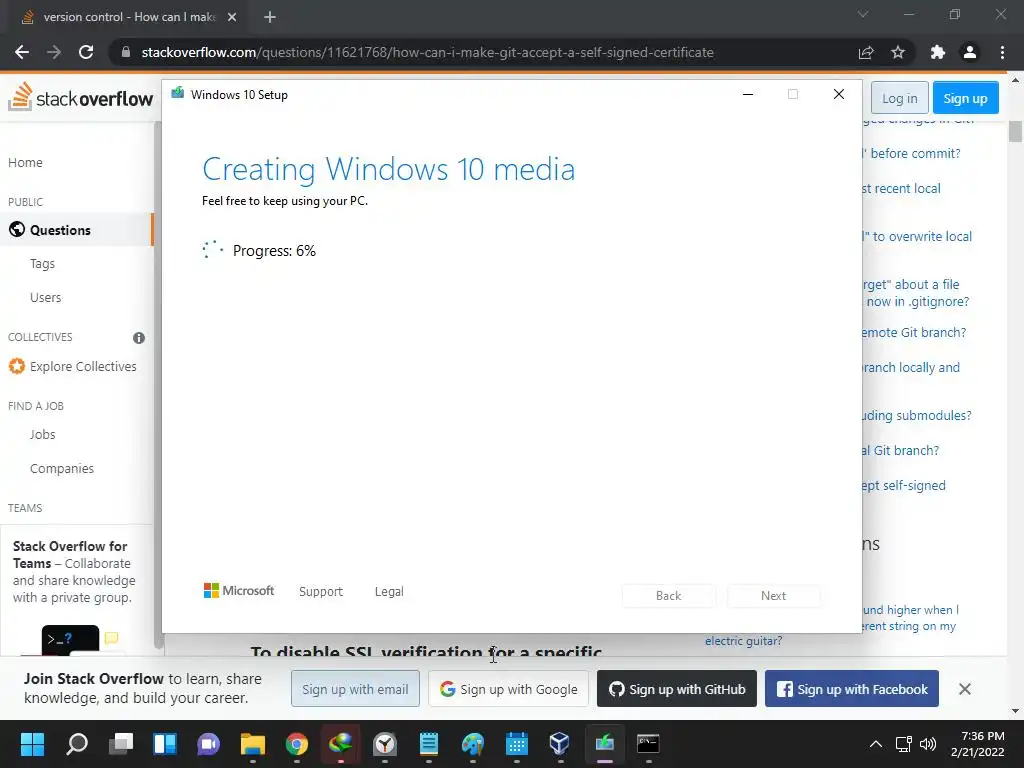1024x768 pixels.
Task: Open the Command Prompt taskbar icon
Action: pos(648,743)
